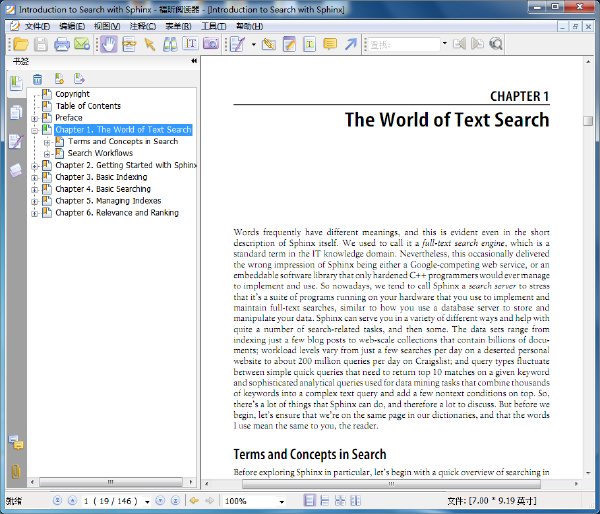Enable continuous facing layout
Screen dimensions: 600x514
coord(355,501)
